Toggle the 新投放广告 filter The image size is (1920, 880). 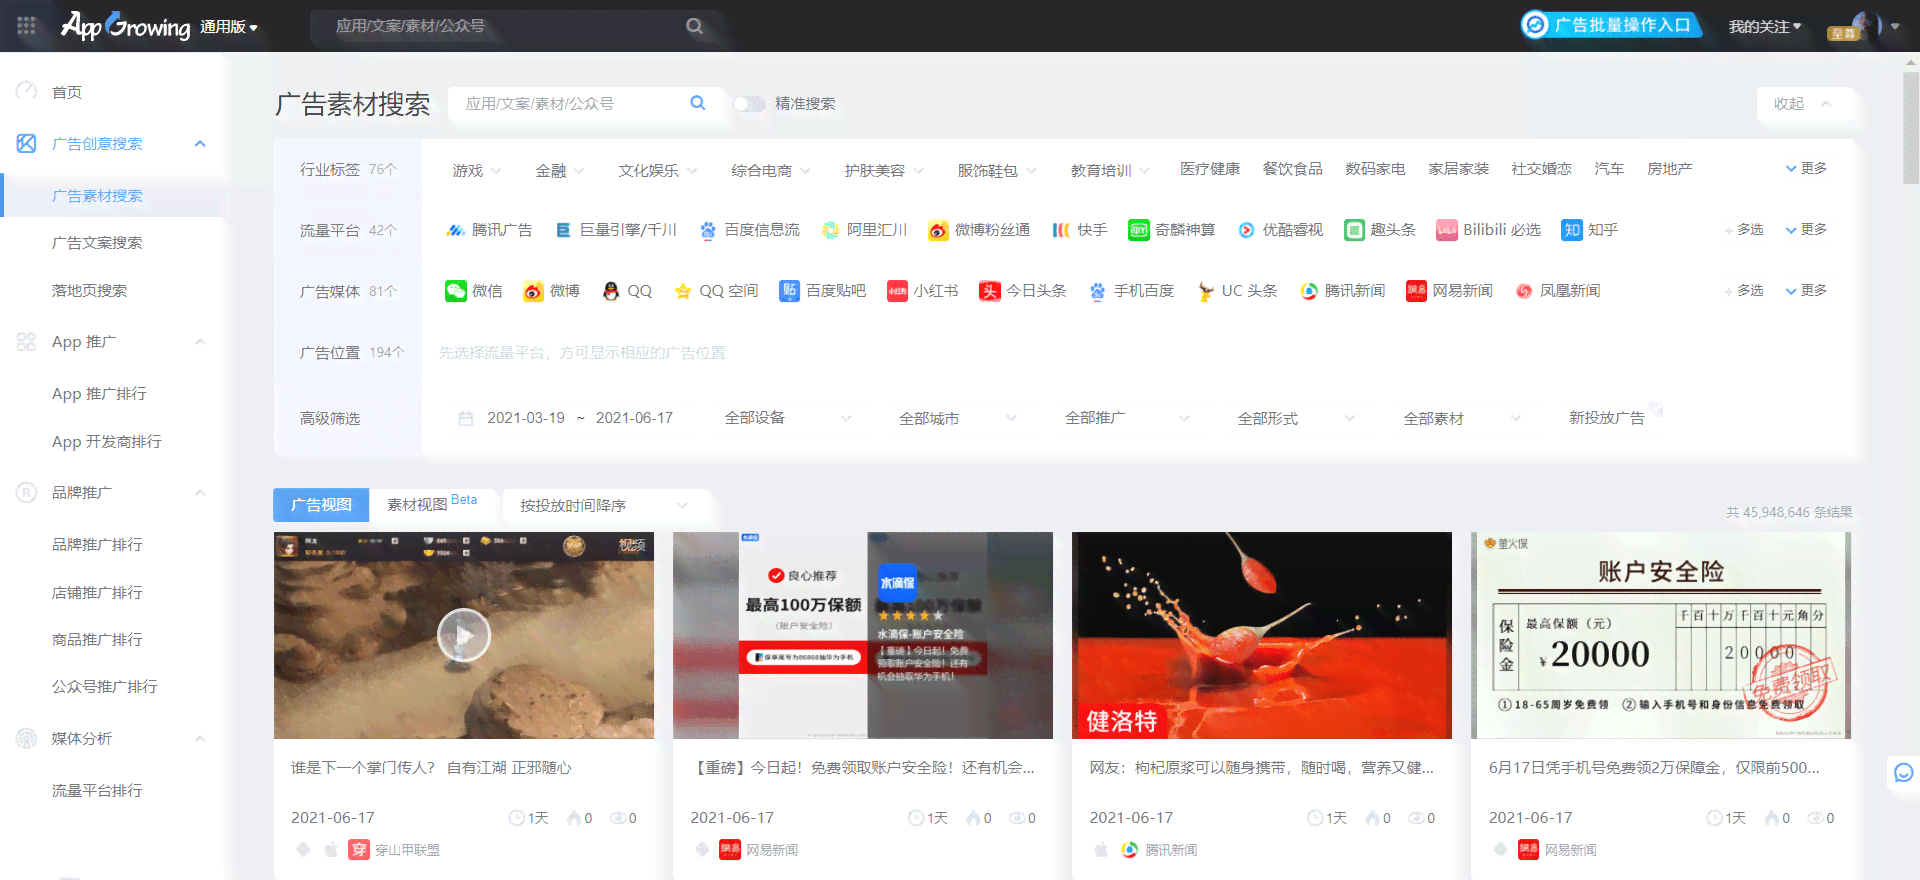1607,418
